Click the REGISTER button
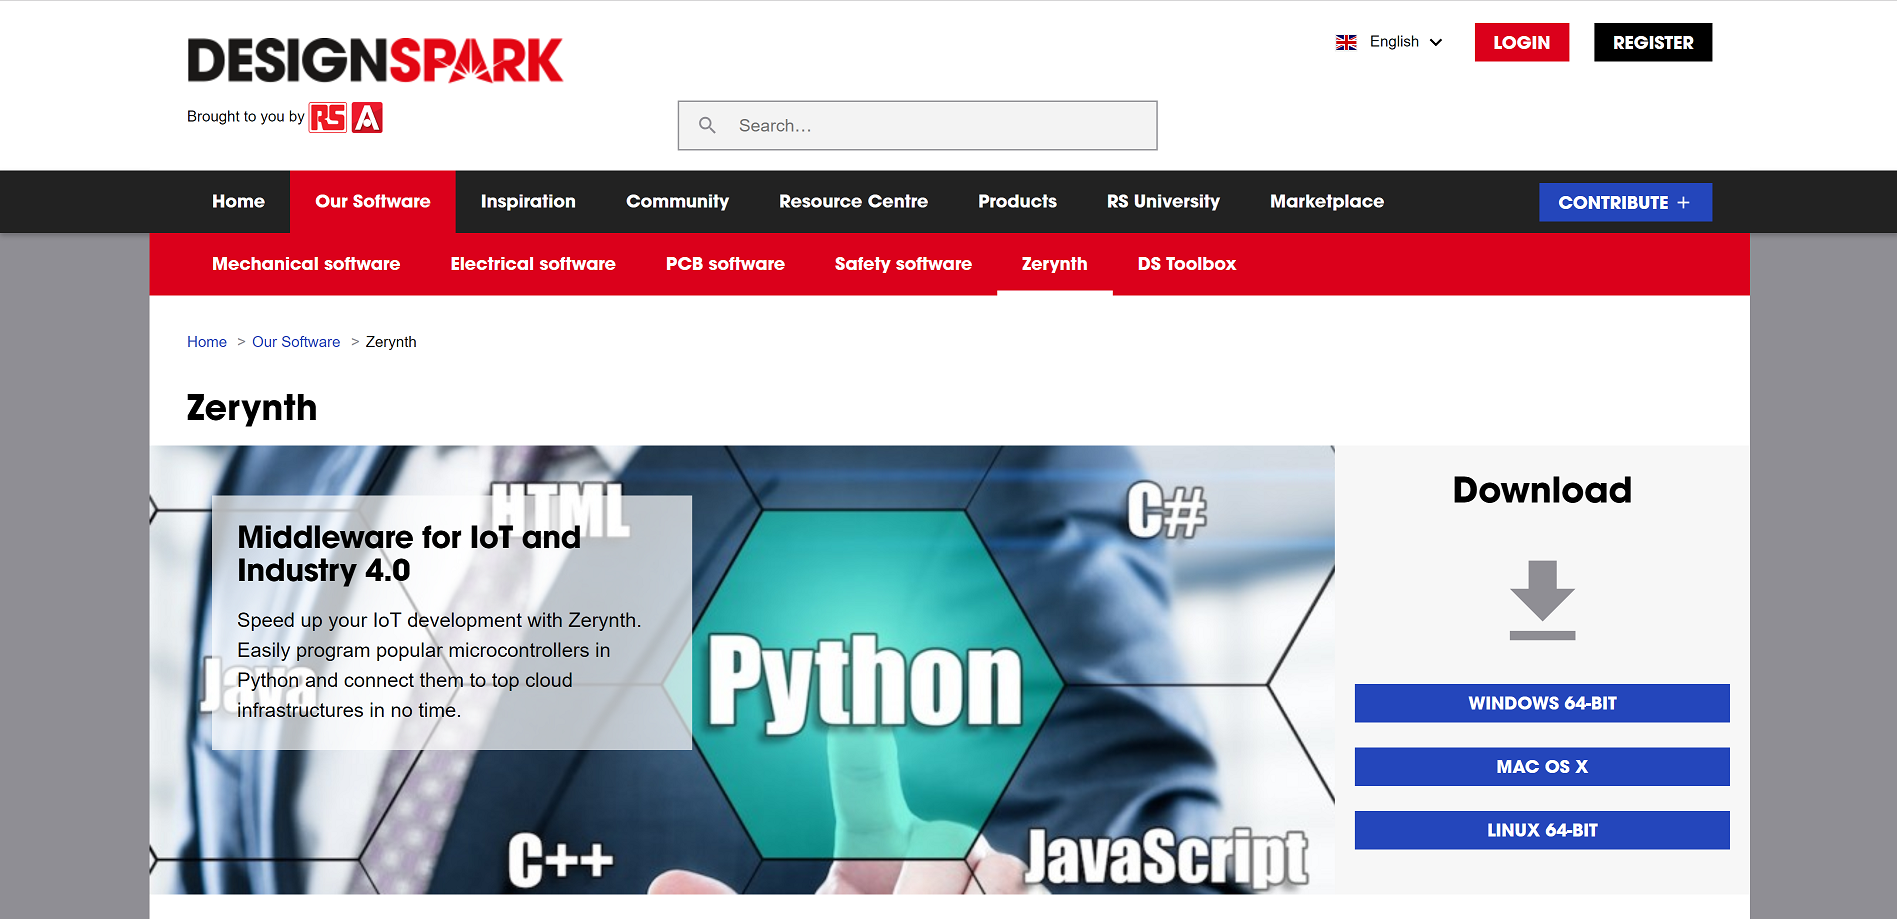 click(1652, 42)
